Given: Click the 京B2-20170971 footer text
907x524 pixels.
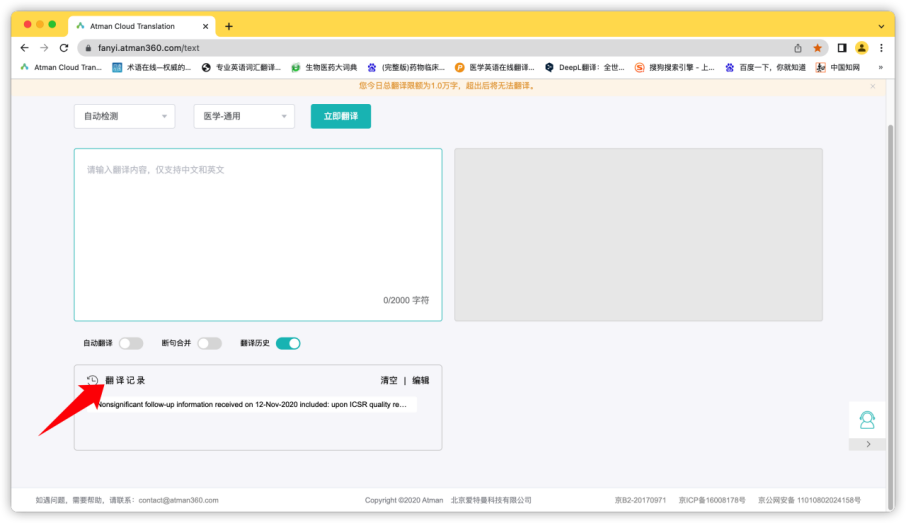Looking at the screenshot, I should point(640,500).
